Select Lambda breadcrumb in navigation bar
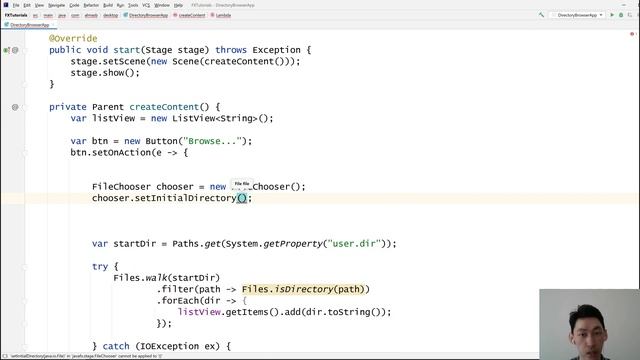This screenshot has height=360, width=640. click(x=221, y=15)
